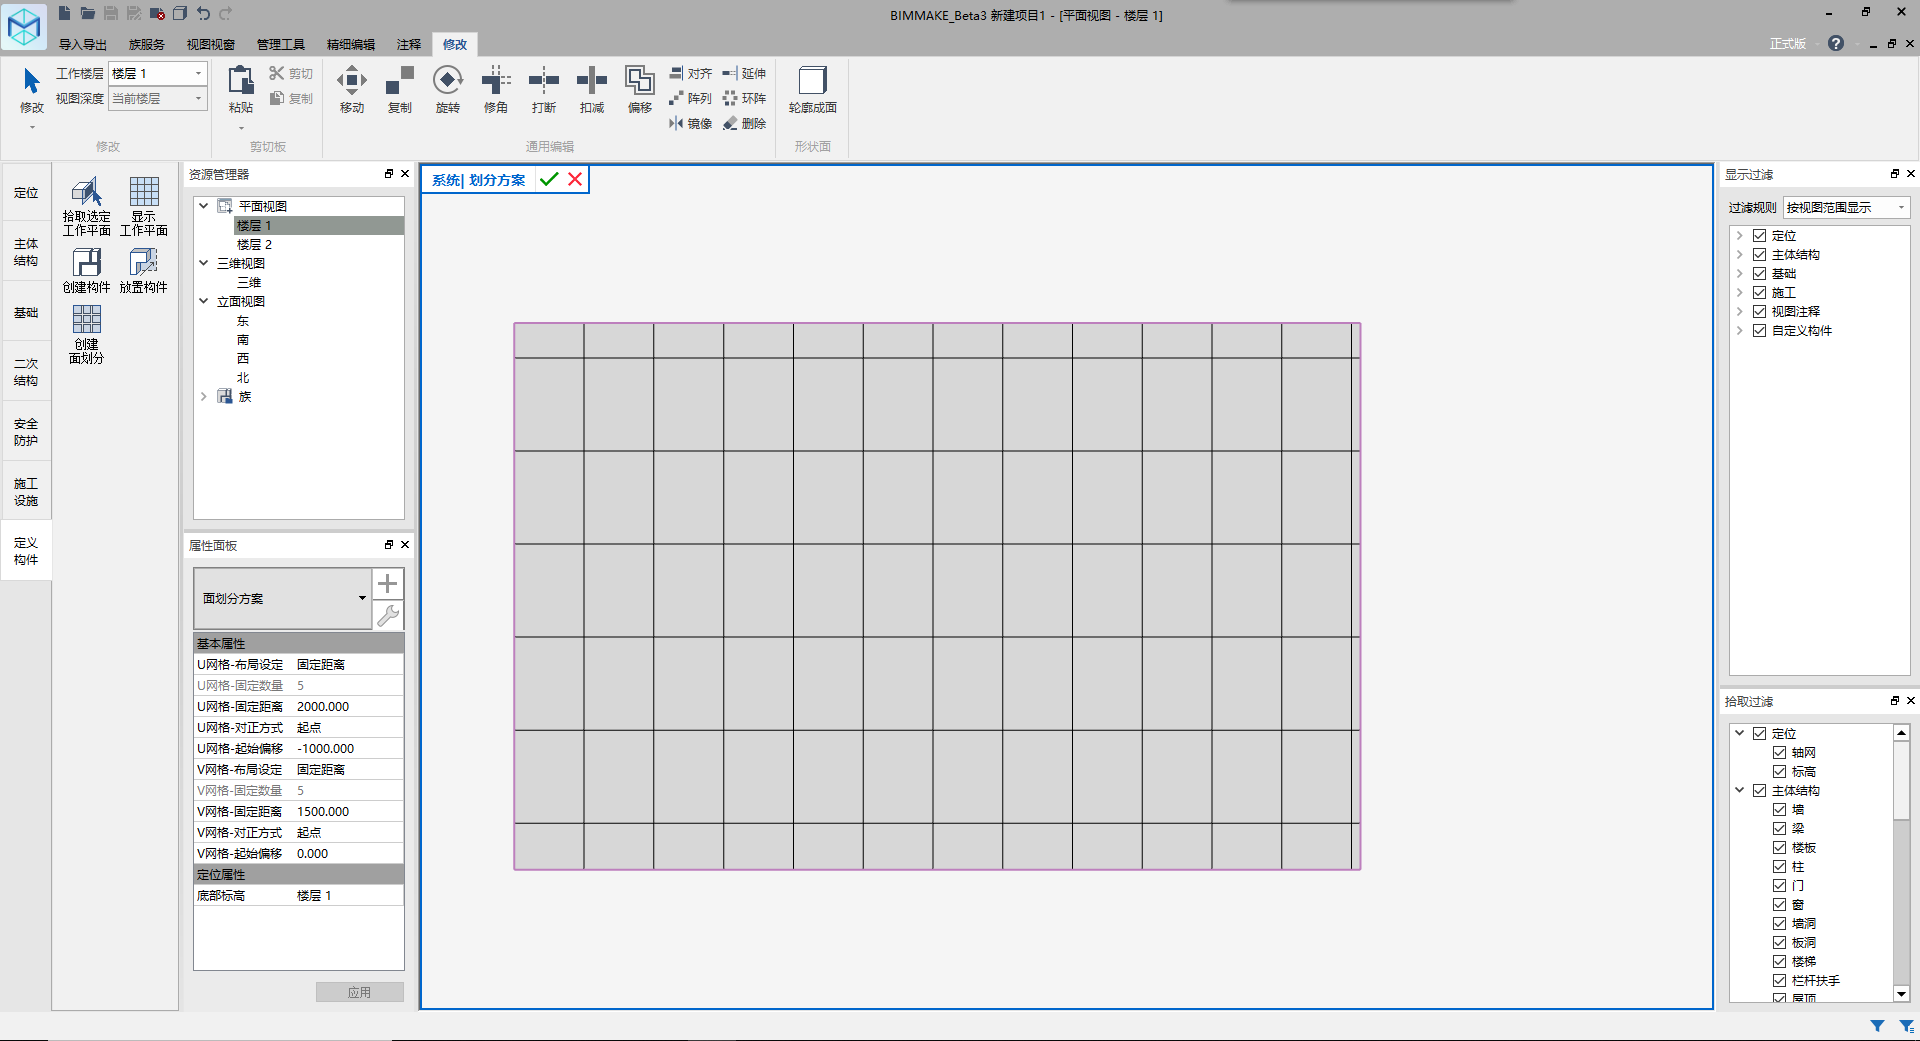Uncheck 视图注释 in 显示过滤 panel
Viewport: 1920px width, 1041px height.
[x=1759, y=311]
